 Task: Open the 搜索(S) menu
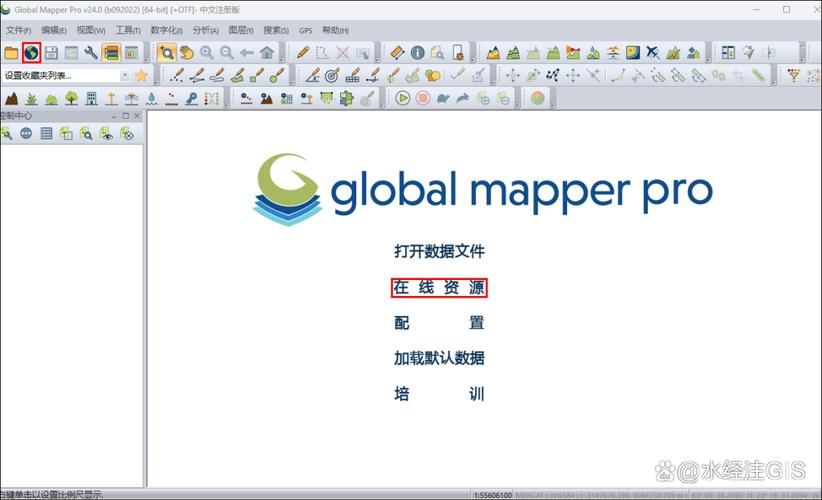point(276,30)
